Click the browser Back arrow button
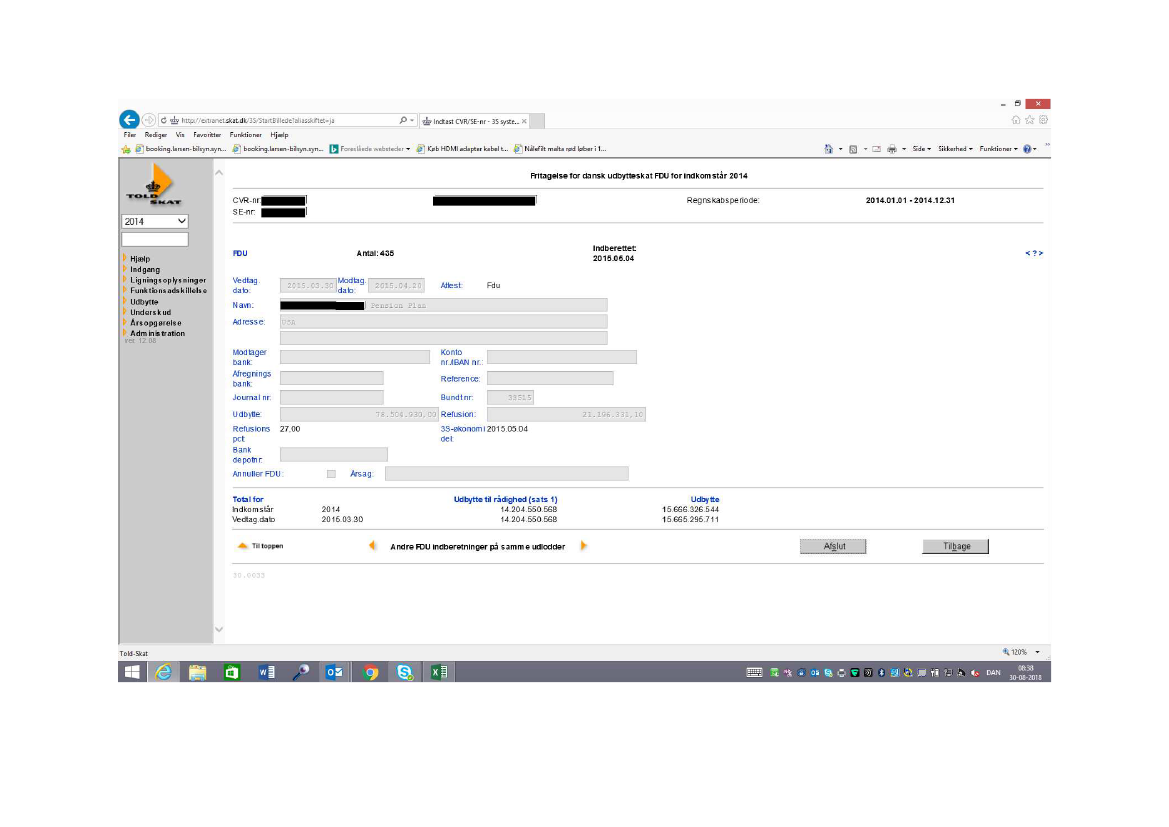This screenshot has width=1169, height=827. 129,120
